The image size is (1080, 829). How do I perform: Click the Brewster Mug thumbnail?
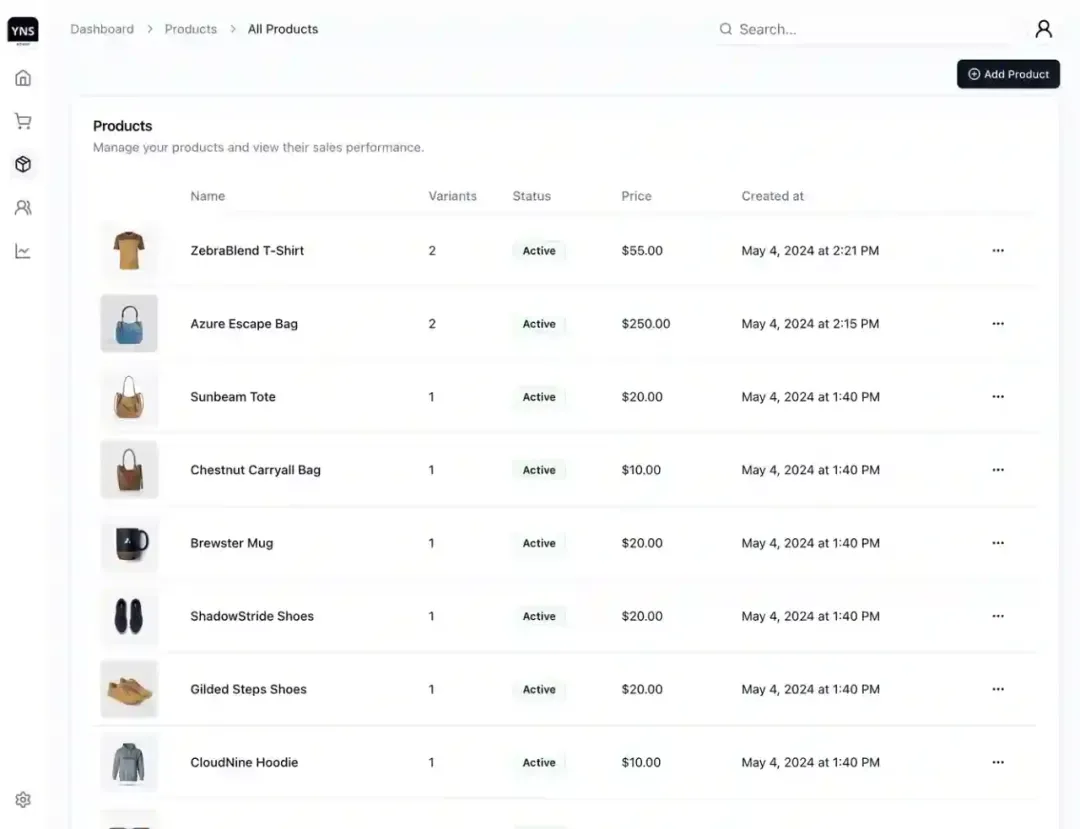129,543
